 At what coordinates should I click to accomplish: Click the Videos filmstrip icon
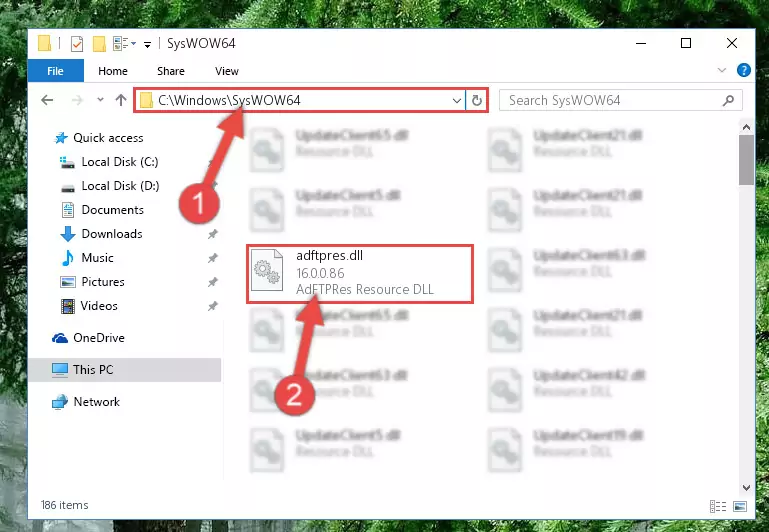tap(68, 306)
